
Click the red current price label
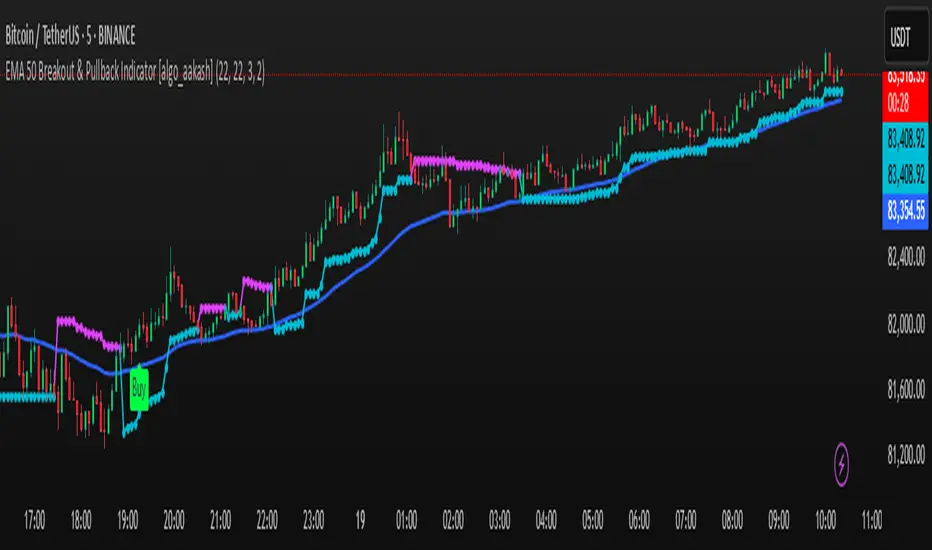click(x=905, y=96)
